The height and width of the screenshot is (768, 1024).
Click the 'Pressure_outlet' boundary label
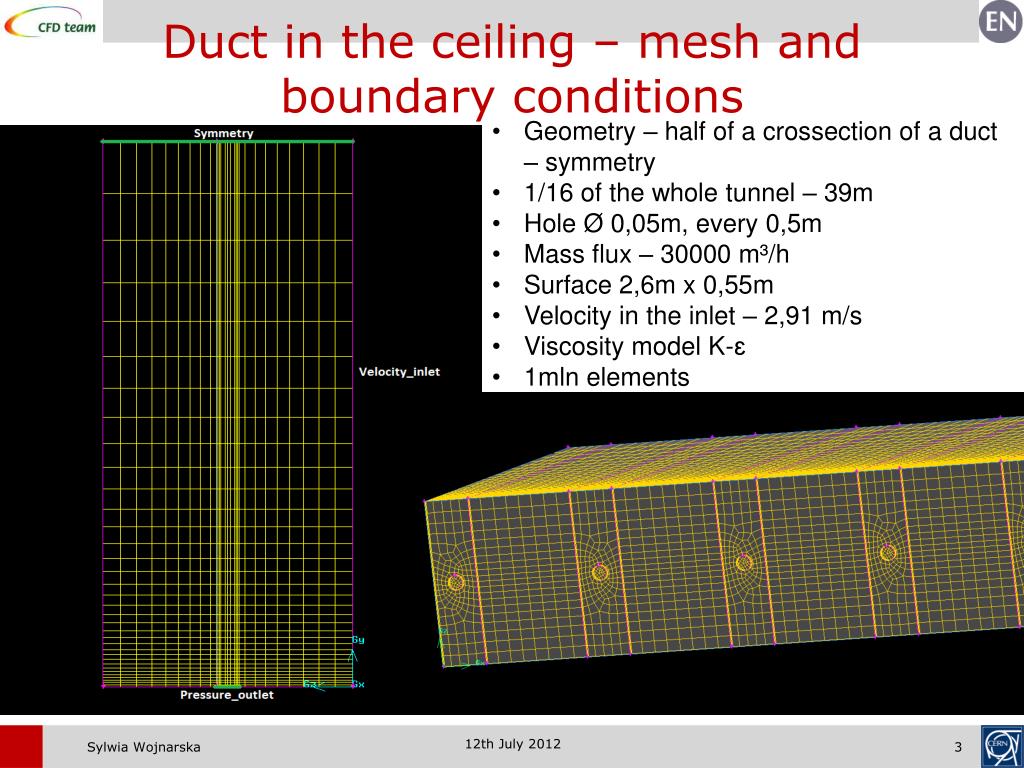pos(227,695)
